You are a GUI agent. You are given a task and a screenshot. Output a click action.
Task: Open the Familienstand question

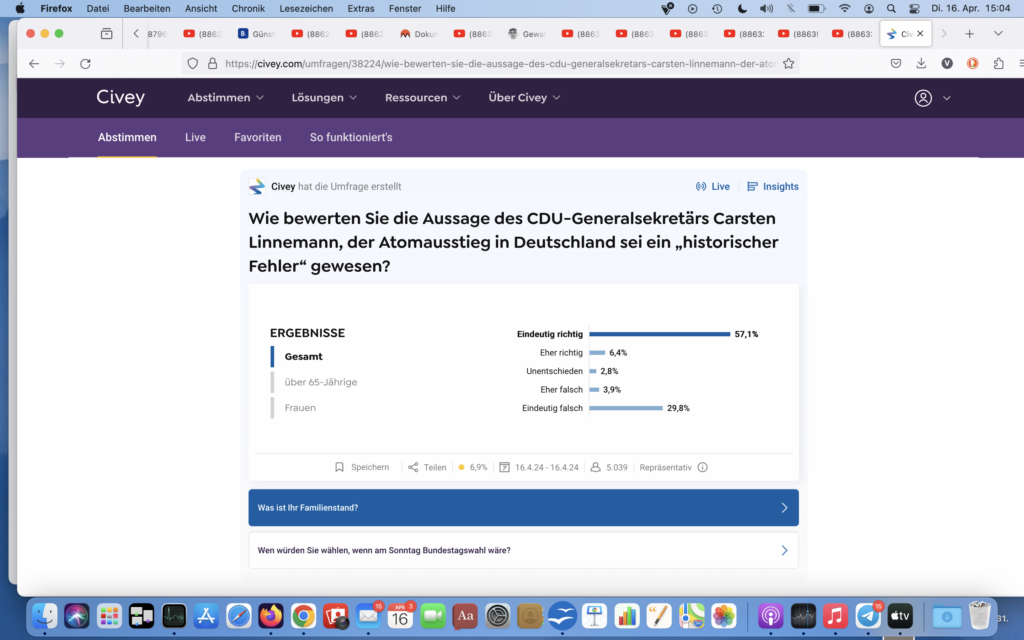(523, 508)
